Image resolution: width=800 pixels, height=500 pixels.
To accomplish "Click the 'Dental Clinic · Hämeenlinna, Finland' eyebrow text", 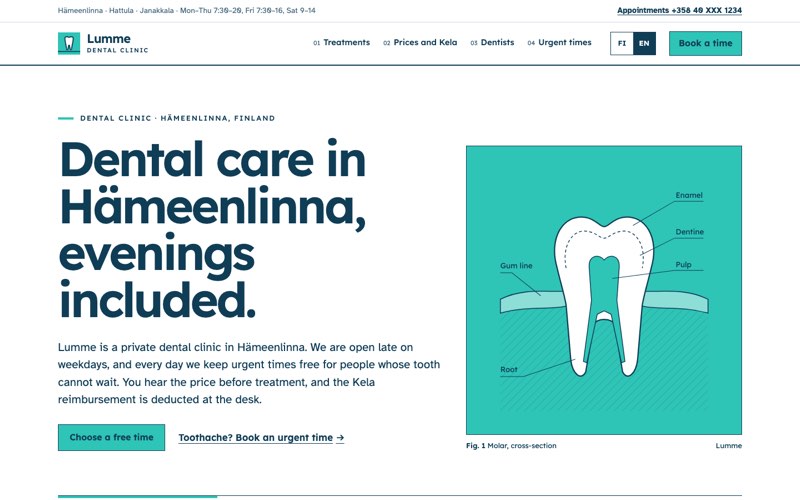I will coord(177,118).
